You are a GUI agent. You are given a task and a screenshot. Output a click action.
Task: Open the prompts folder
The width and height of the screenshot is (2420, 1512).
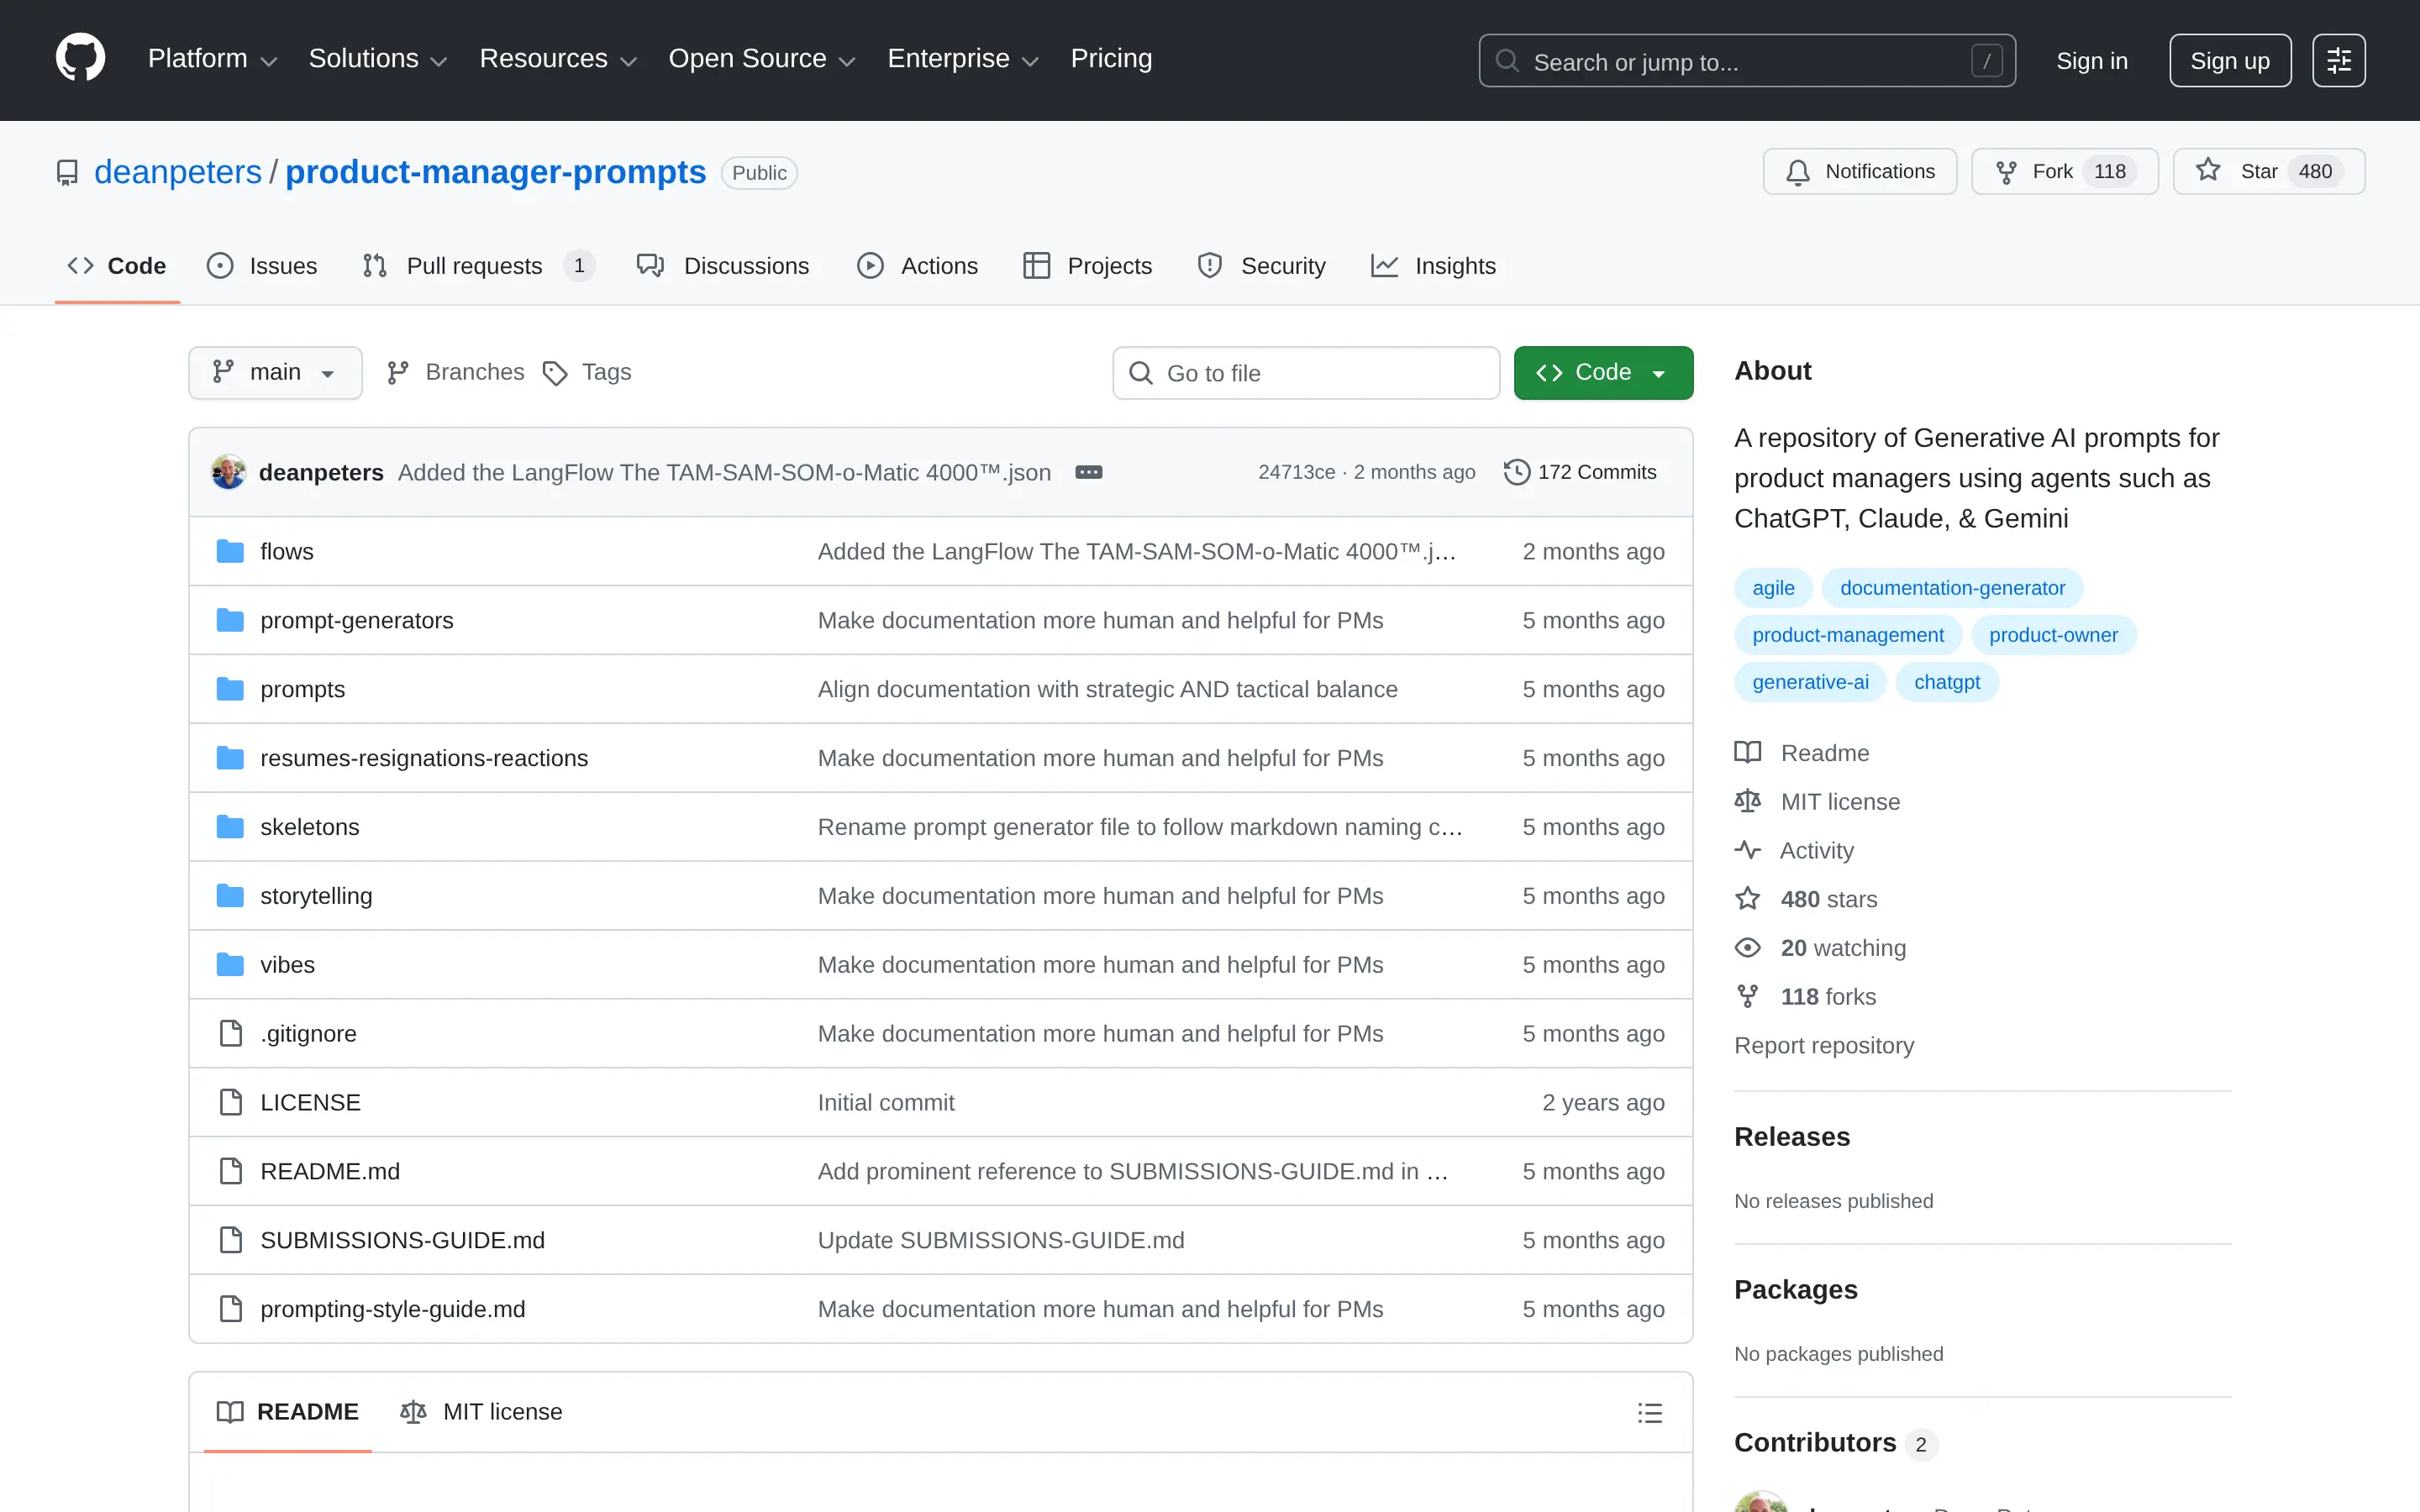pos(302,688)
